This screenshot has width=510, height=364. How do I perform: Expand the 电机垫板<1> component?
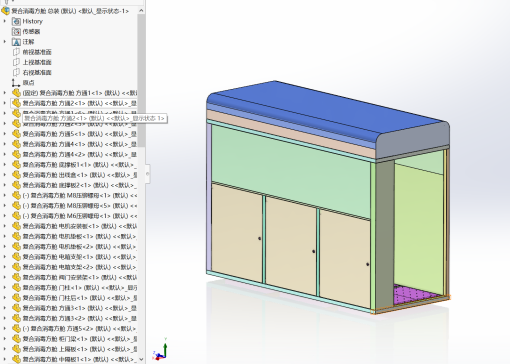5,236
